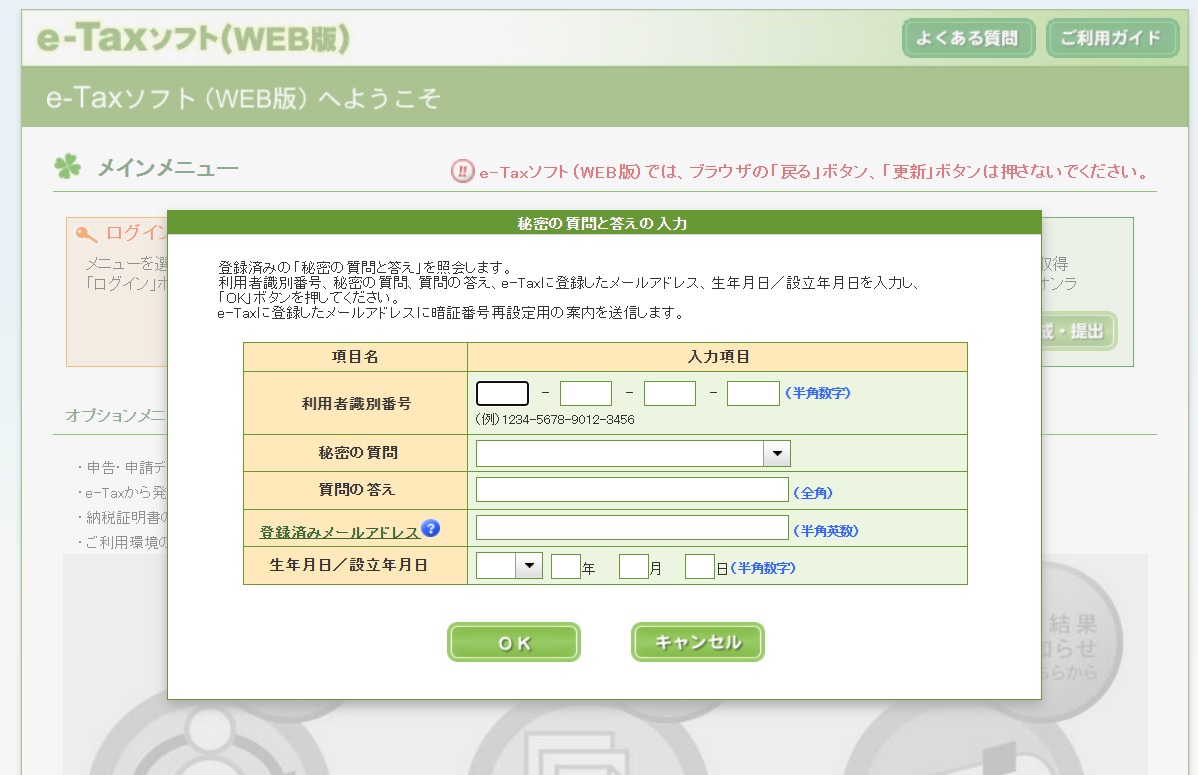Click the キャンセル button
Image resolution: width=1198 pixels, height=775 pixels.
pyautogui.click(x=698, y=642)
